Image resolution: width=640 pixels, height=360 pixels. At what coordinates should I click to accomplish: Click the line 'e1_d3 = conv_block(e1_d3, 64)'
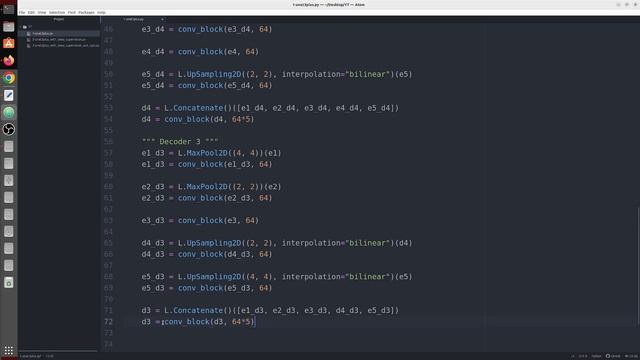pos(207,164)
